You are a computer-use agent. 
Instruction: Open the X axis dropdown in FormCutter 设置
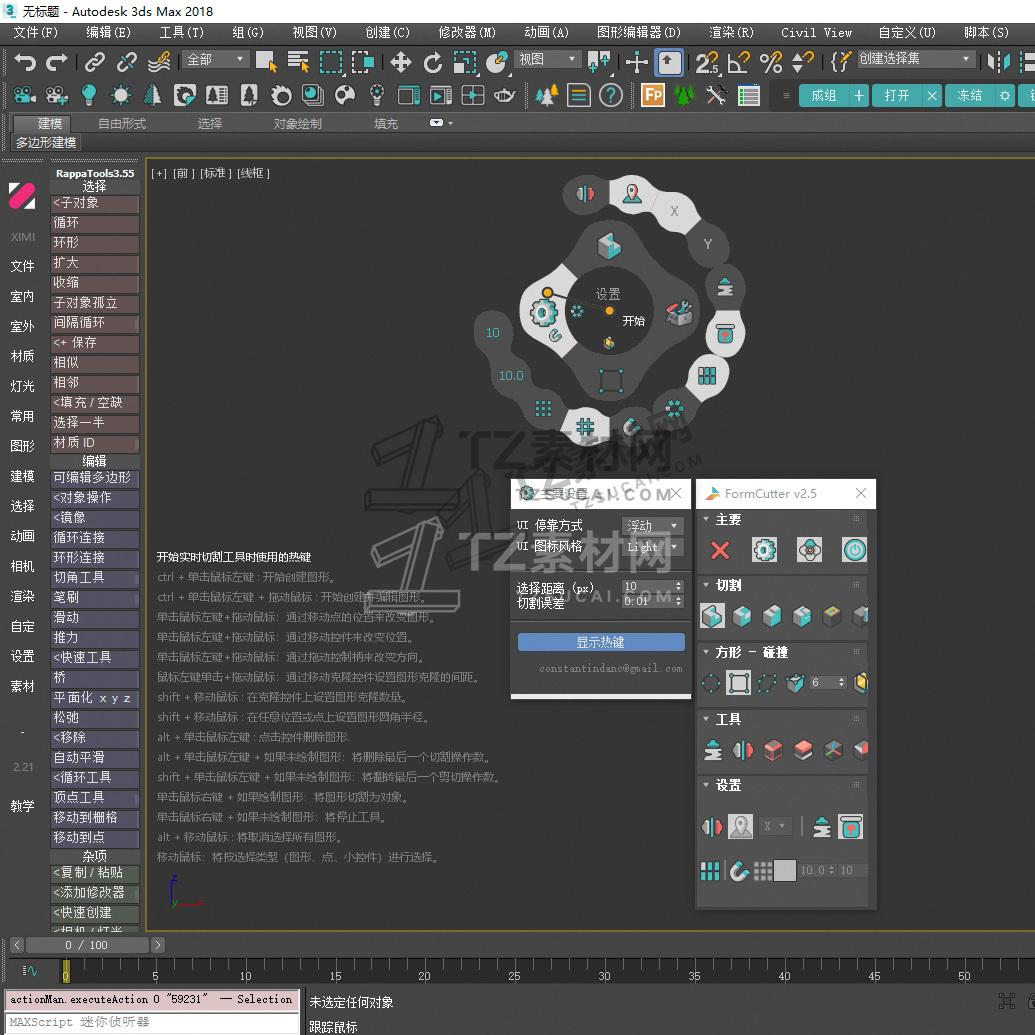(775, 826)
